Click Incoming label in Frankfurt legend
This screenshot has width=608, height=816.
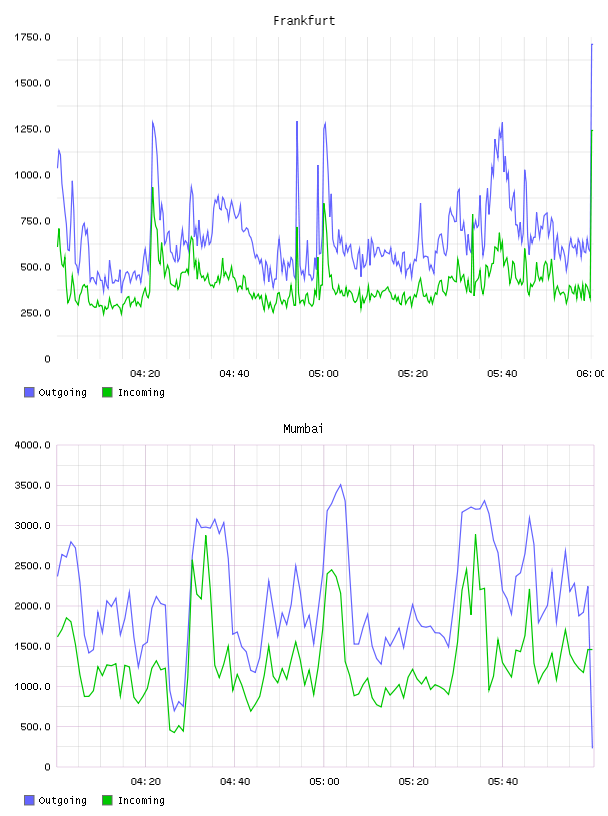141,393
